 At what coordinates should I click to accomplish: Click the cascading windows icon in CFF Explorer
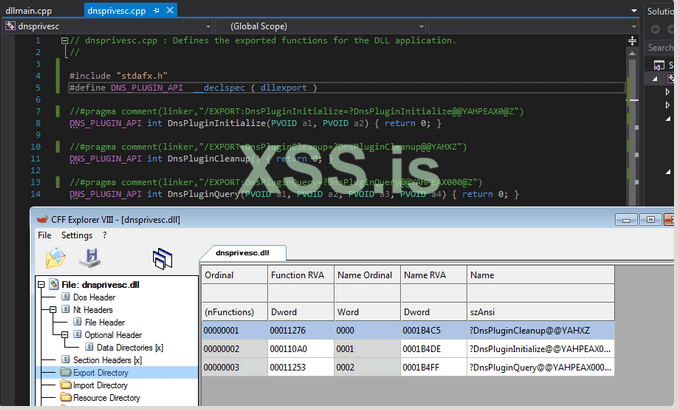point(163,259)
